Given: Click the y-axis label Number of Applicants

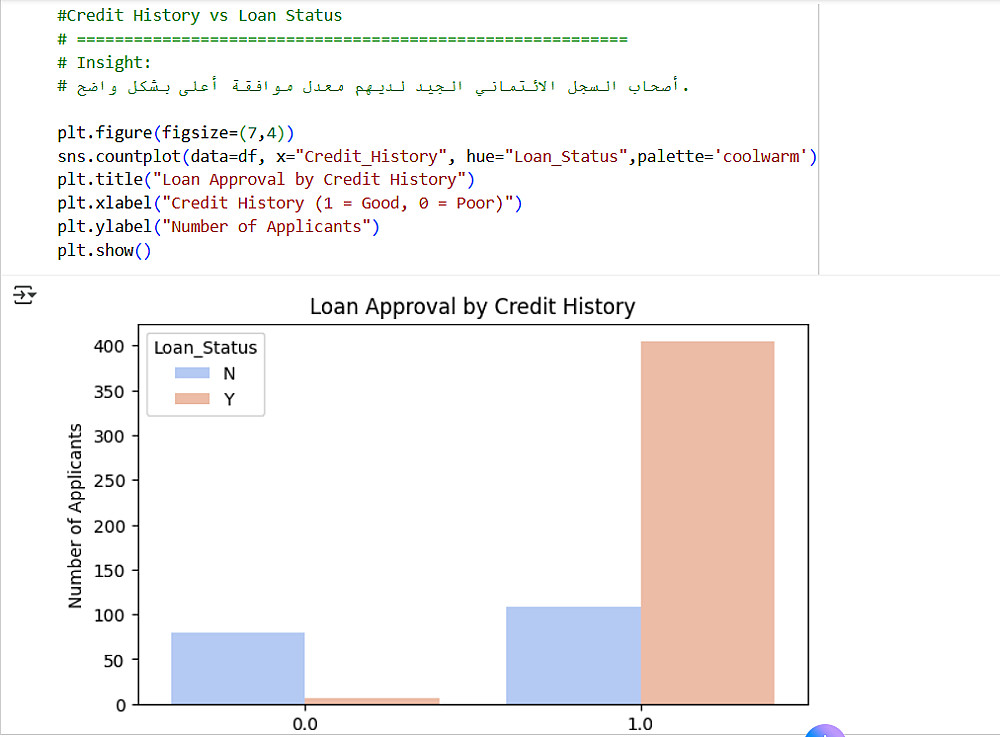Looking at the screenshot, I should pos(75,516).
